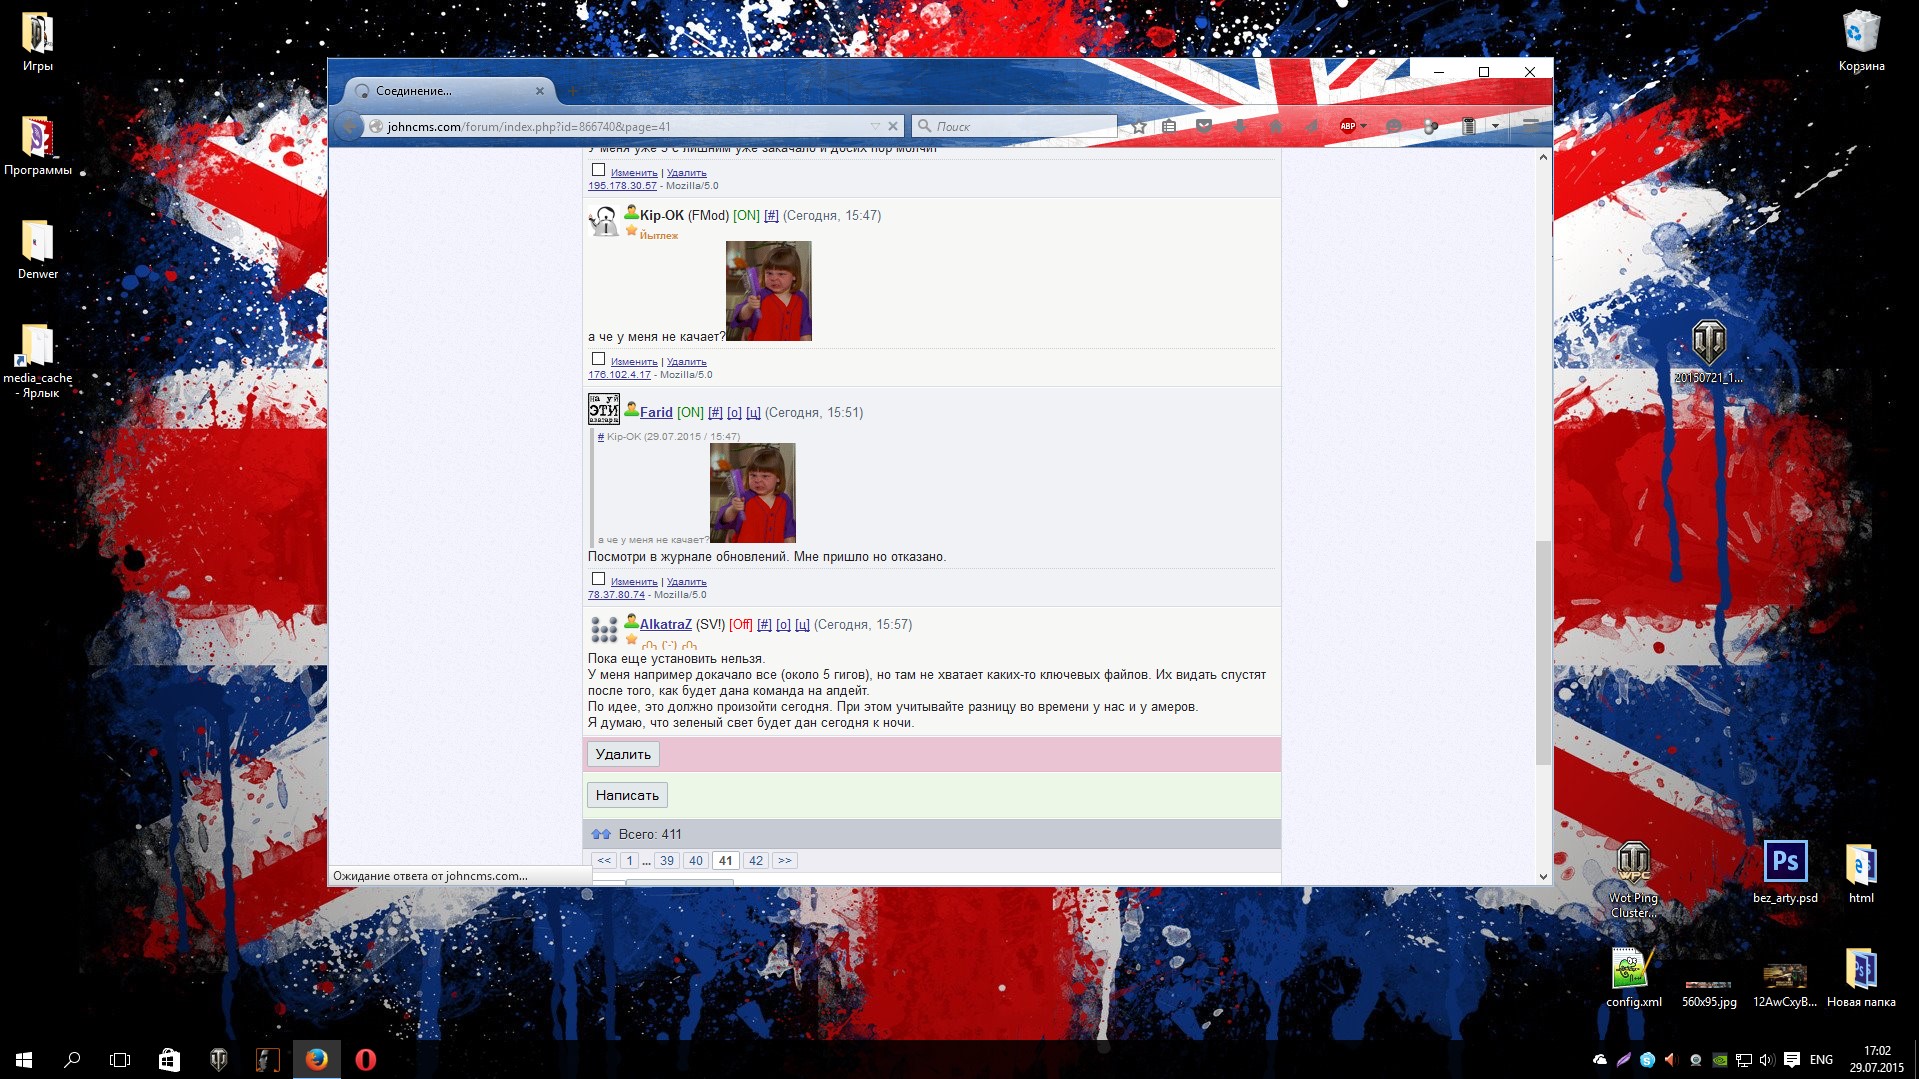The image size is (1919, 1079).
Task: Open the Pocket icon in Firefox toolbar
Action: click(1204, 127)
